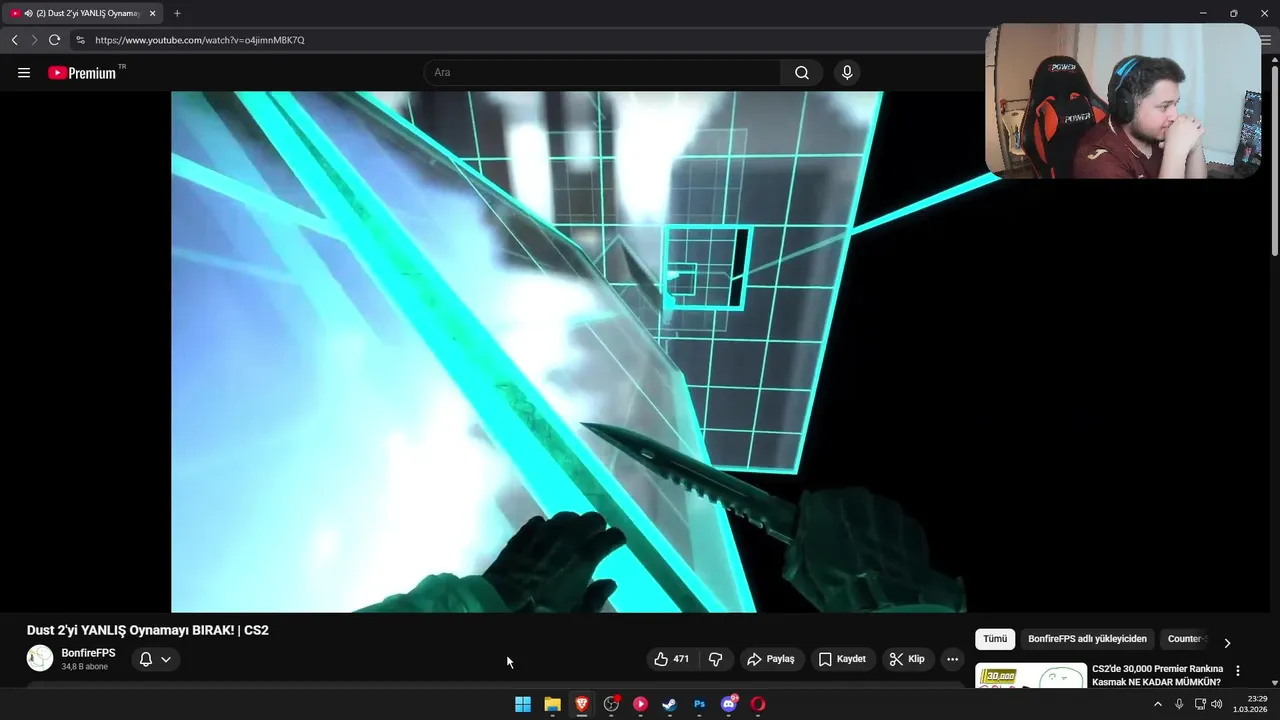Open BonfireFPS channel avatar
1280x720 pixels.
coord(40,658)
